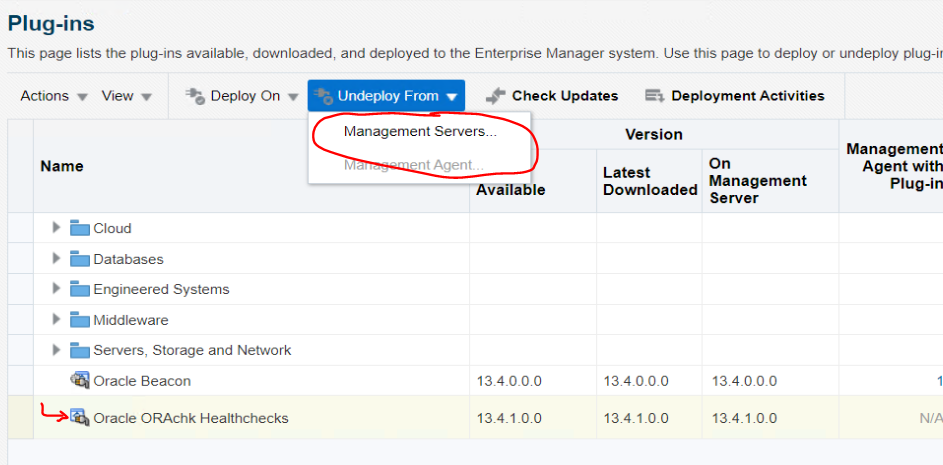Select Servers, Storage and Network label
The height and width of the screenshot is (465, 943).
(x=192, y=350)
